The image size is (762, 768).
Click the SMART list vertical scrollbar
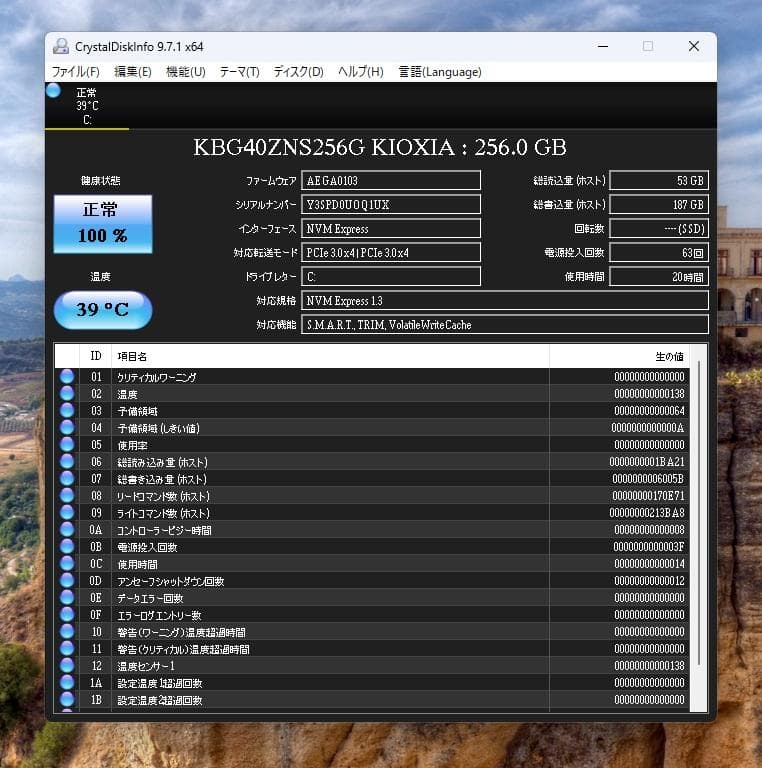coord(698,513)
